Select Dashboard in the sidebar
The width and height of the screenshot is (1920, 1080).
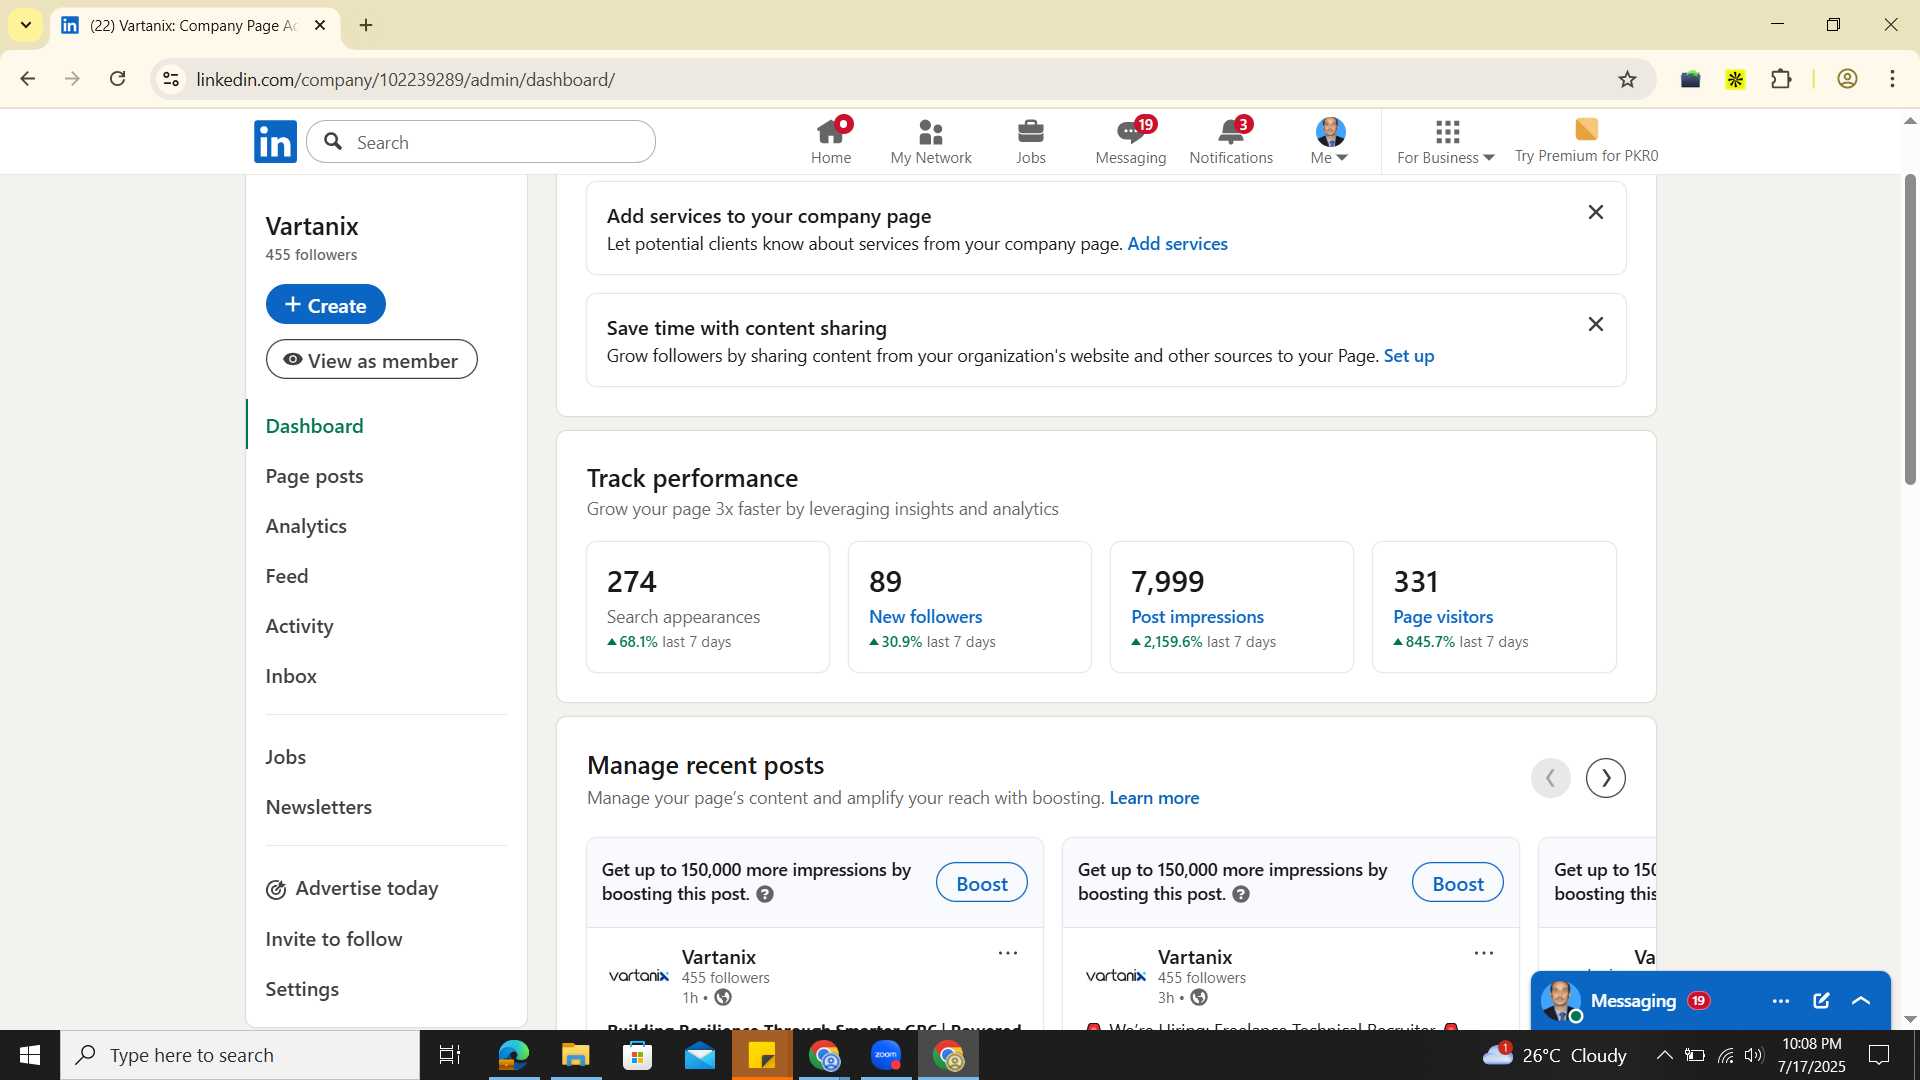pyautogui.click(x=314, y=426)
